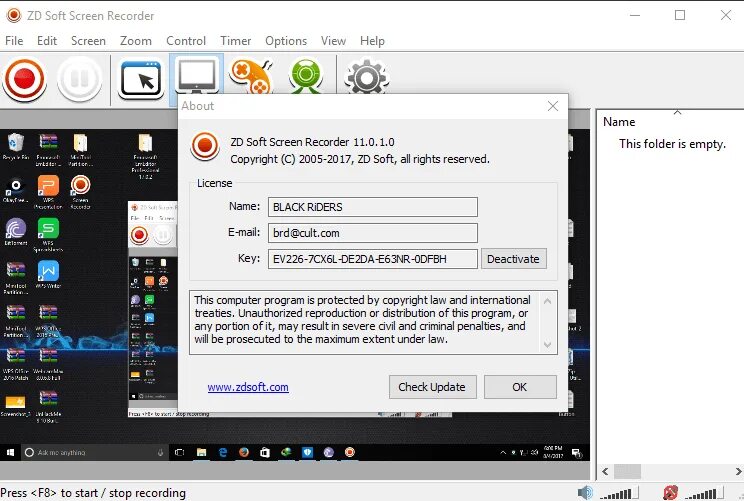
Task: Click the WPS Writer icon in preview
Action: tap(48, 274)
